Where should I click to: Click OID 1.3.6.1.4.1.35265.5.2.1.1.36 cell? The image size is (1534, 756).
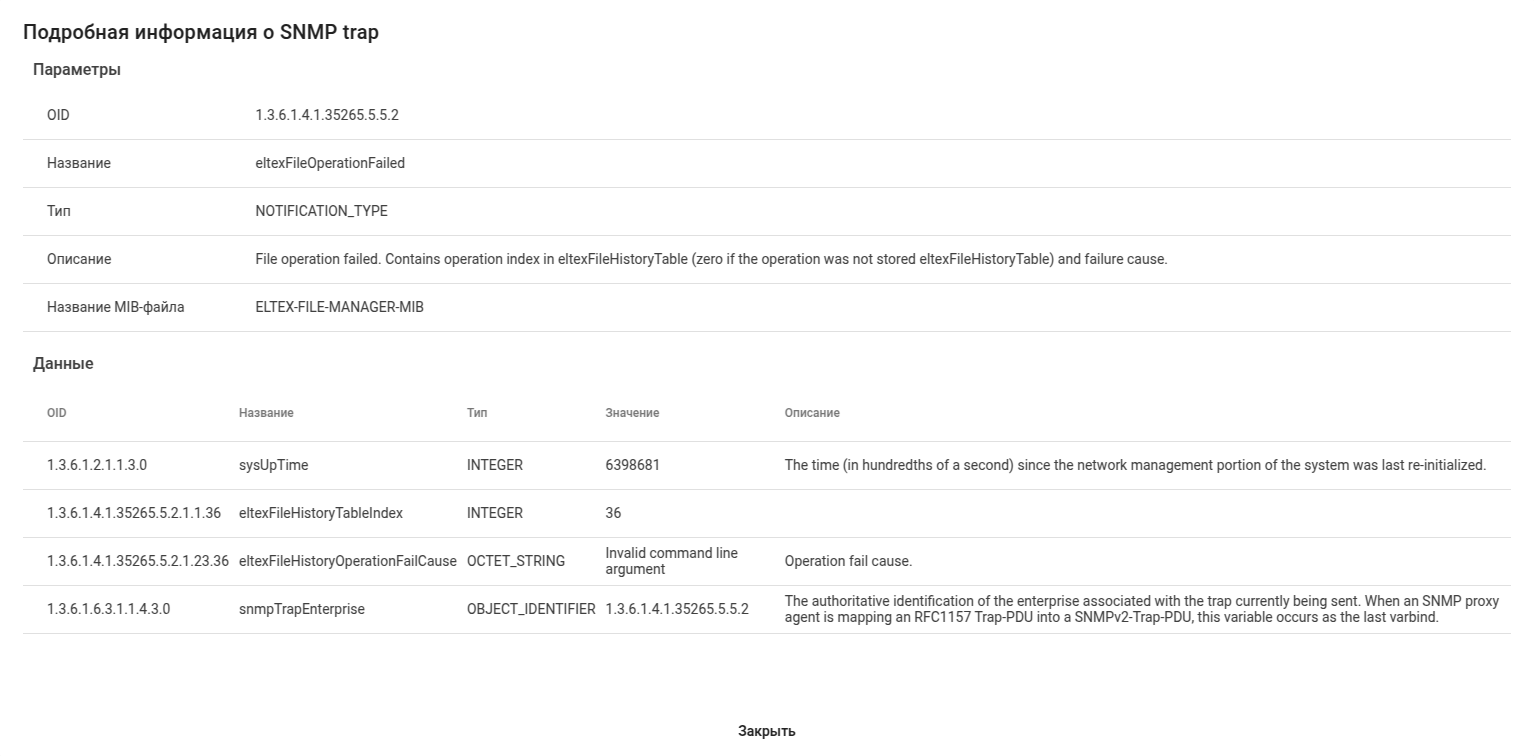click(134, 513)
